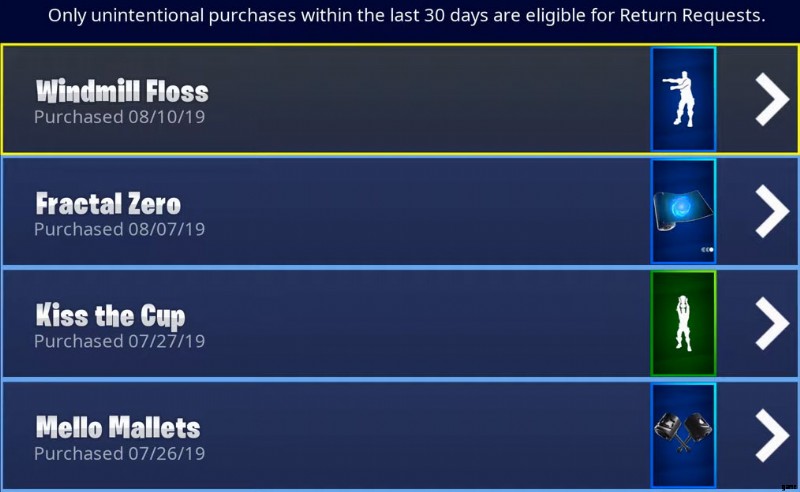This screenshot has width=800, height=492.
Task: Expand Fractal Zero with its arrow
Action: (x=771, y=210)
